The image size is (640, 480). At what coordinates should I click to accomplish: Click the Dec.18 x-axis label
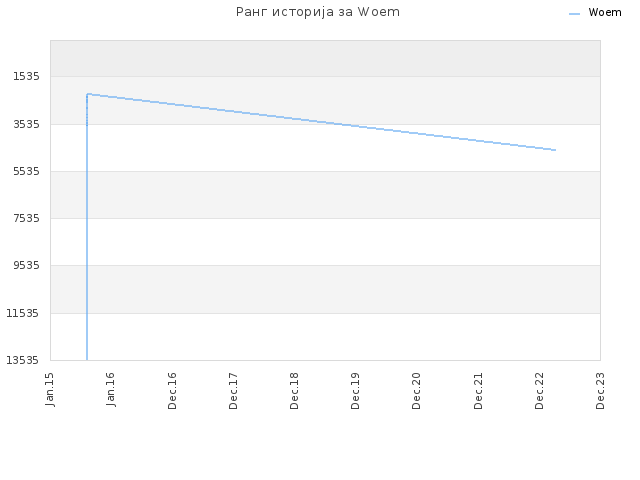[x=294, y=391]
